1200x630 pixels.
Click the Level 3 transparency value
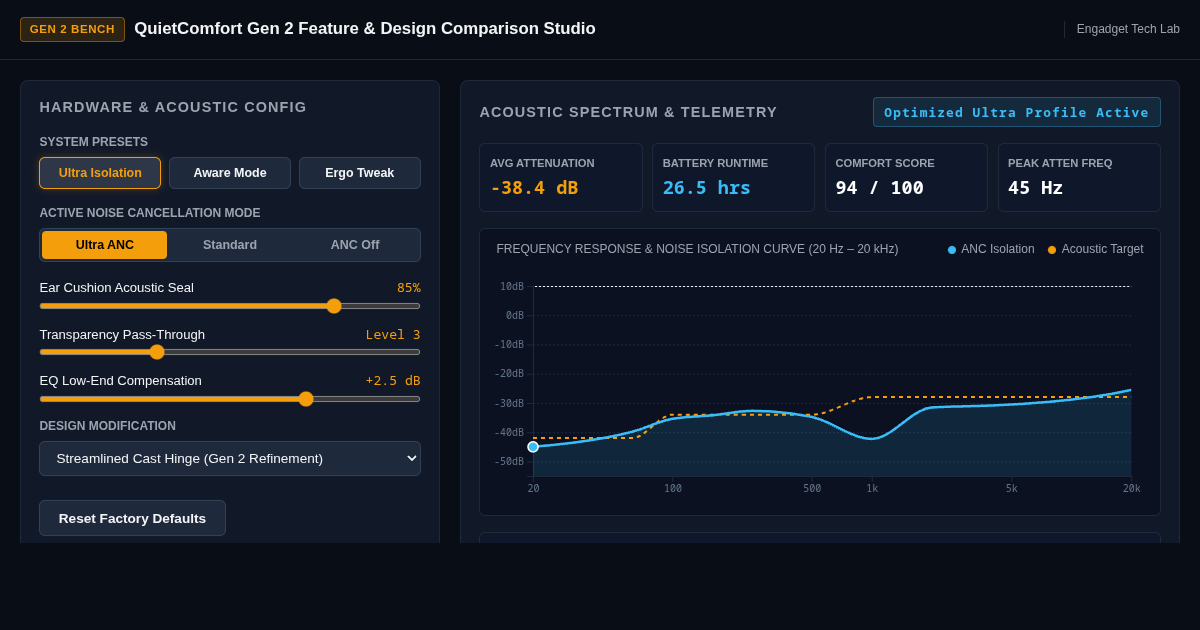point(393,335)
